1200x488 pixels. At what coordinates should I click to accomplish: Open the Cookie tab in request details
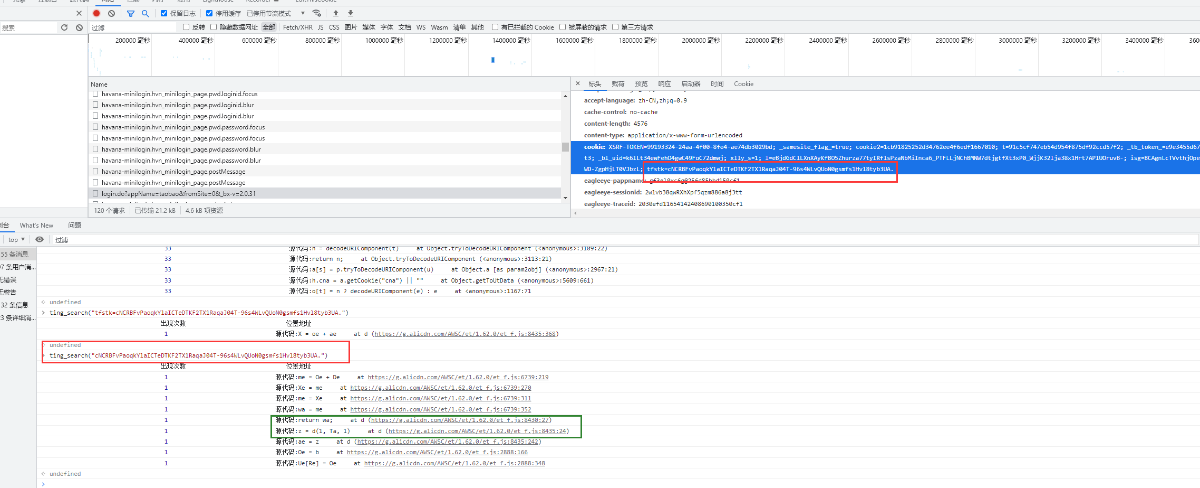[x=744, y=84]
